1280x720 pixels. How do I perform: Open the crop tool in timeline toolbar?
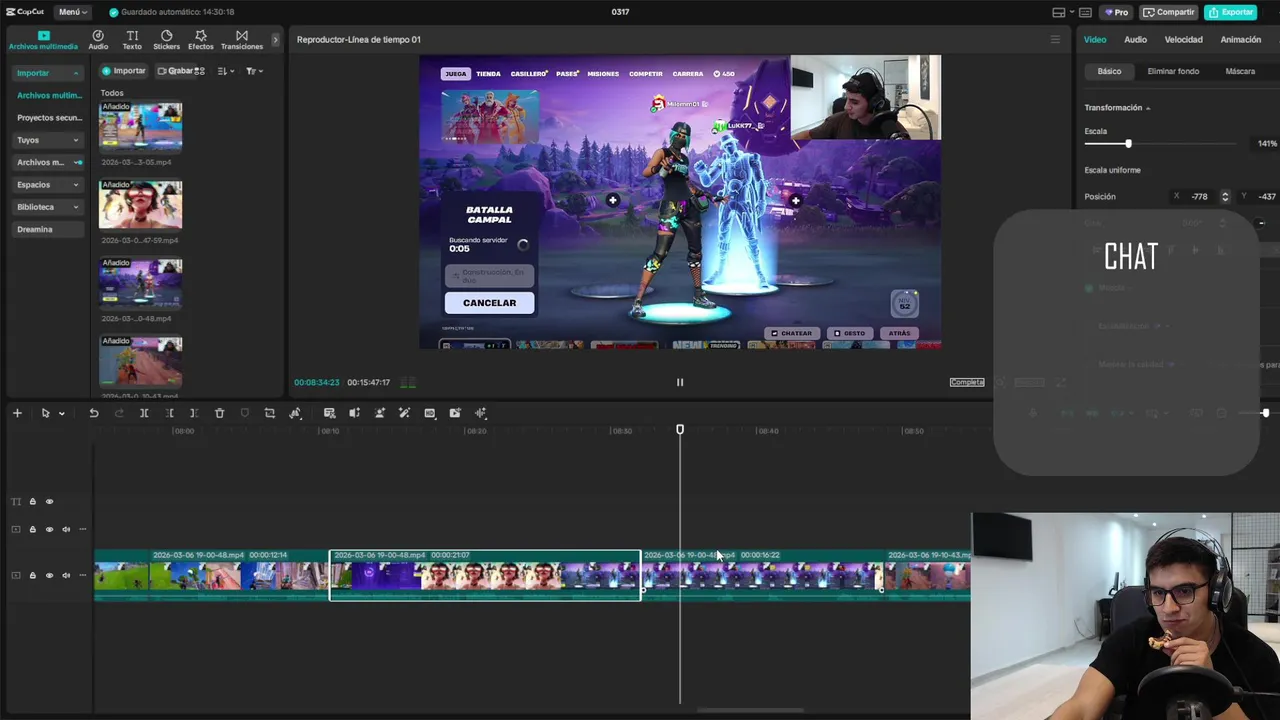(x=270, y=413)
